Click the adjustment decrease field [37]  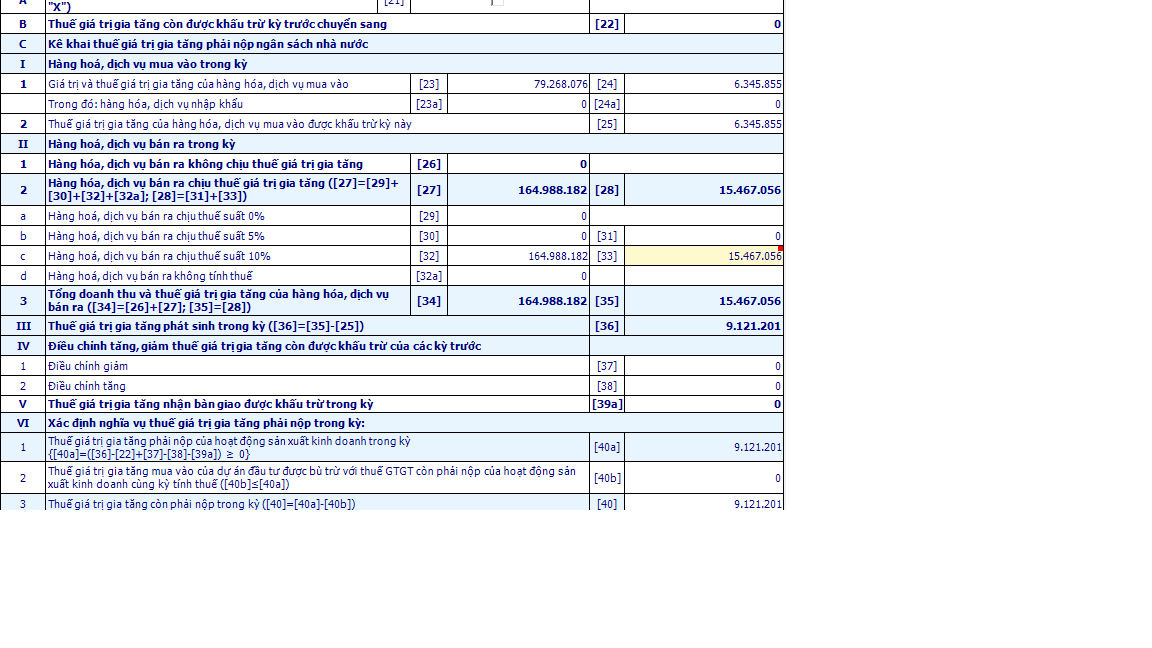[704, 366]
